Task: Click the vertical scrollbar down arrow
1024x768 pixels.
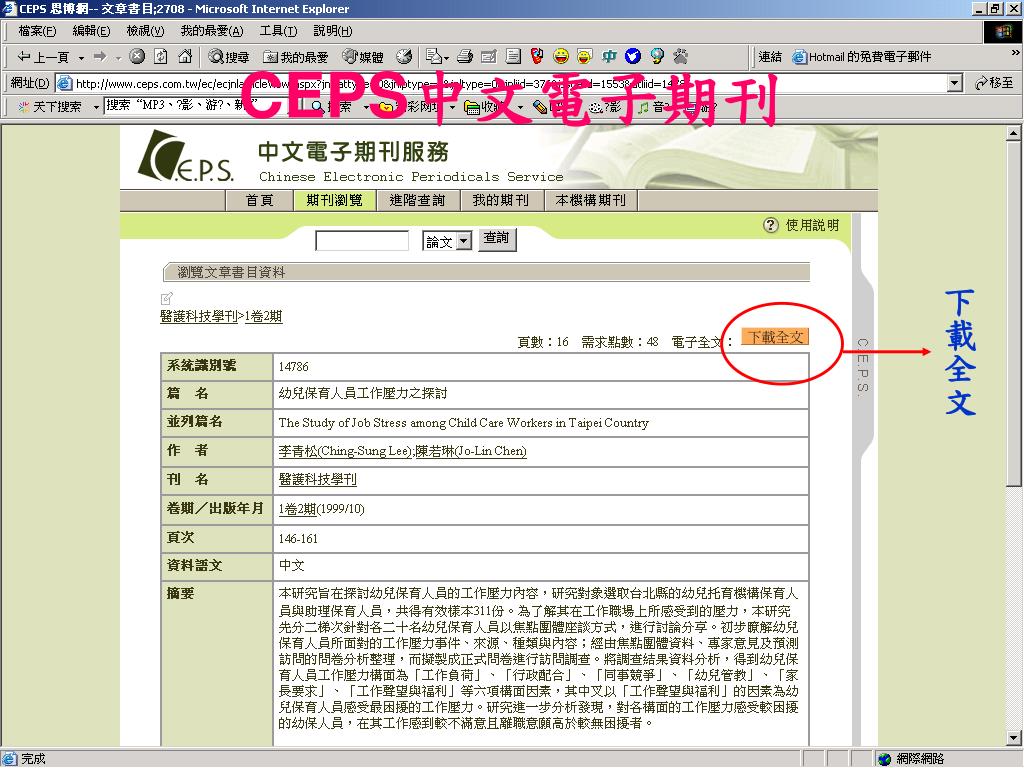Action: click(1014, 738)
